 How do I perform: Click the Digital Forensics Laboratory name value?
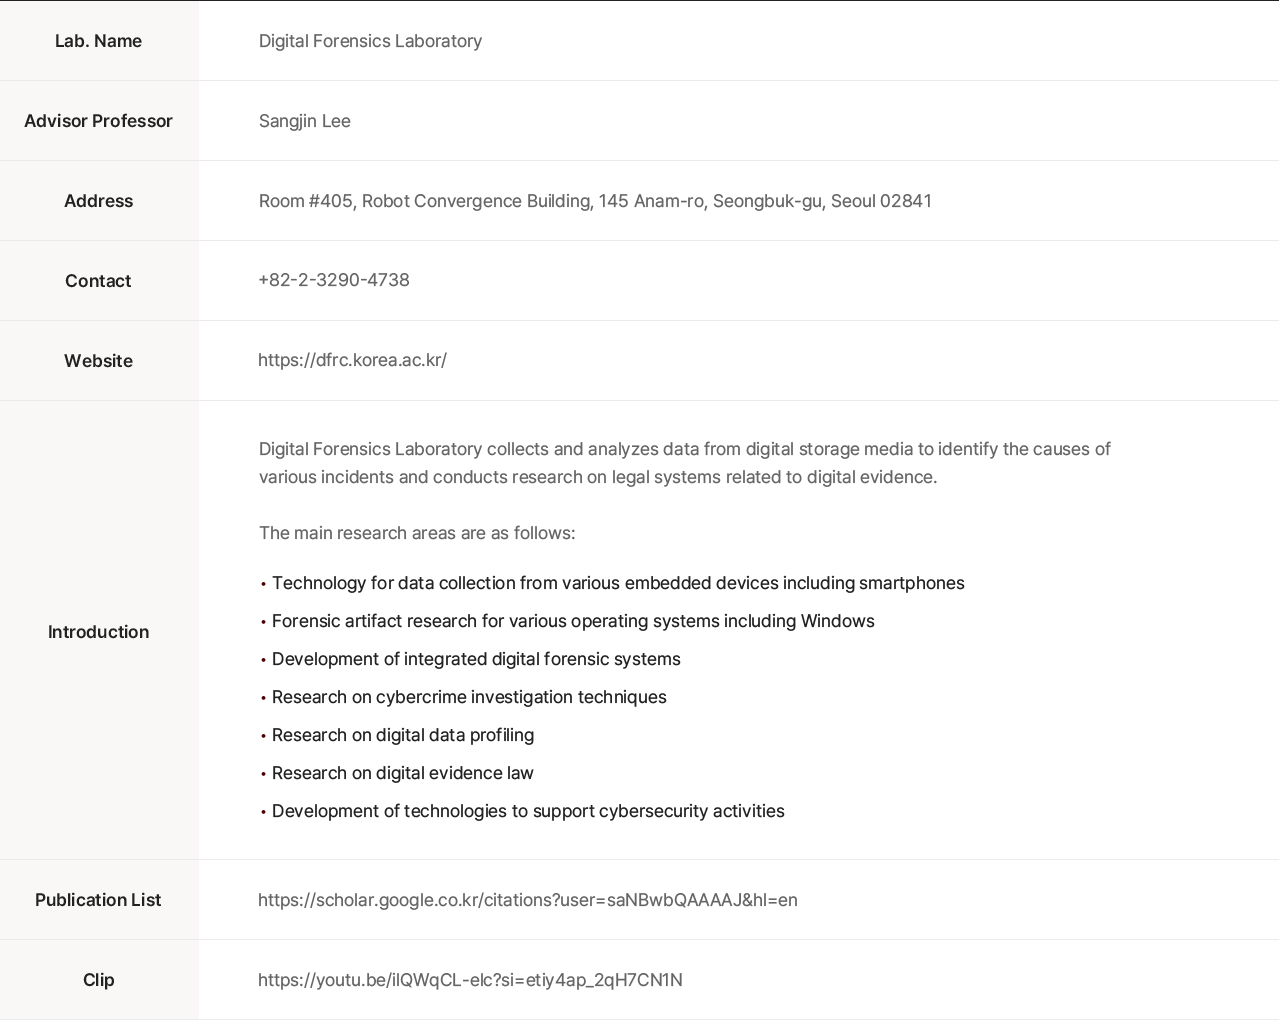click(370, 41)
